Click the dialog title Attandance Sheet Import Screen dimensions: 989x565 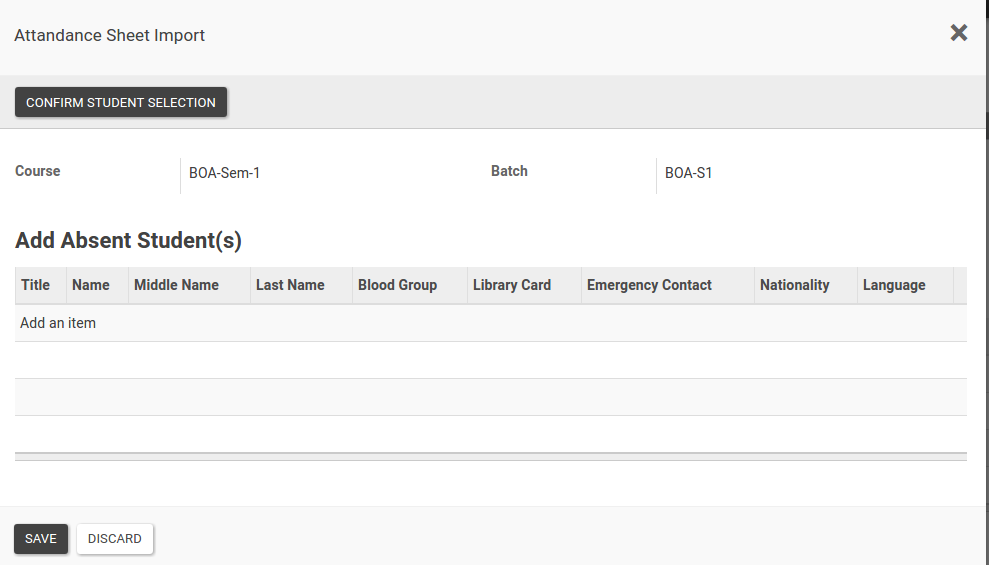click(110, 35)
